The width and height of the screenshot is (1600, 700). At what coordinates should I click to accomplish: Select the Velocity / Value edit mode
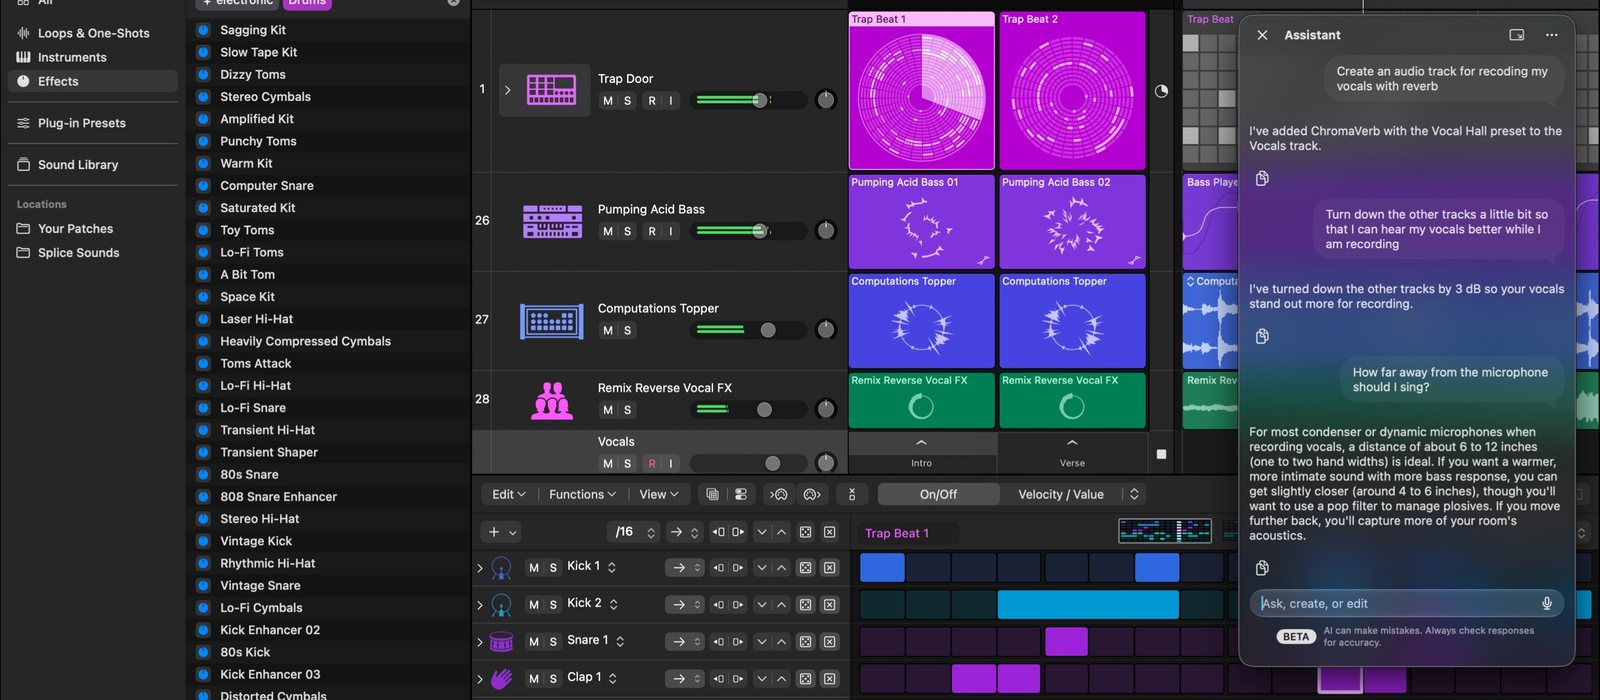1060,494
